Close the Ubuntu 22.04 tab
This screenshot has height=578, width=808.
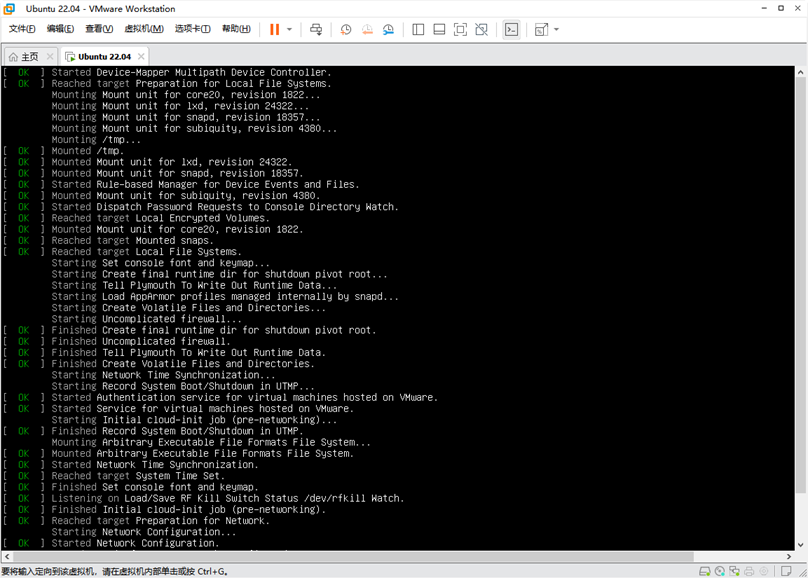point(141,56)
